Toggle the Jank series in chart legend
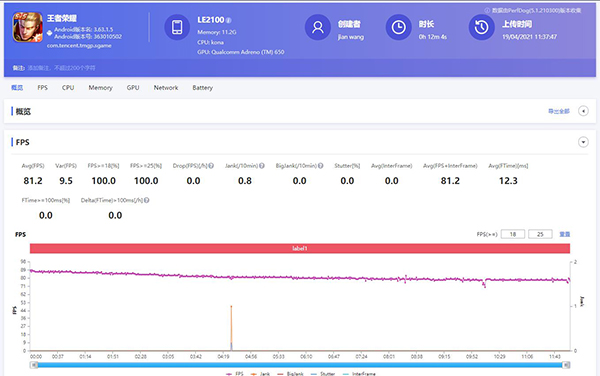 [260, 374]
